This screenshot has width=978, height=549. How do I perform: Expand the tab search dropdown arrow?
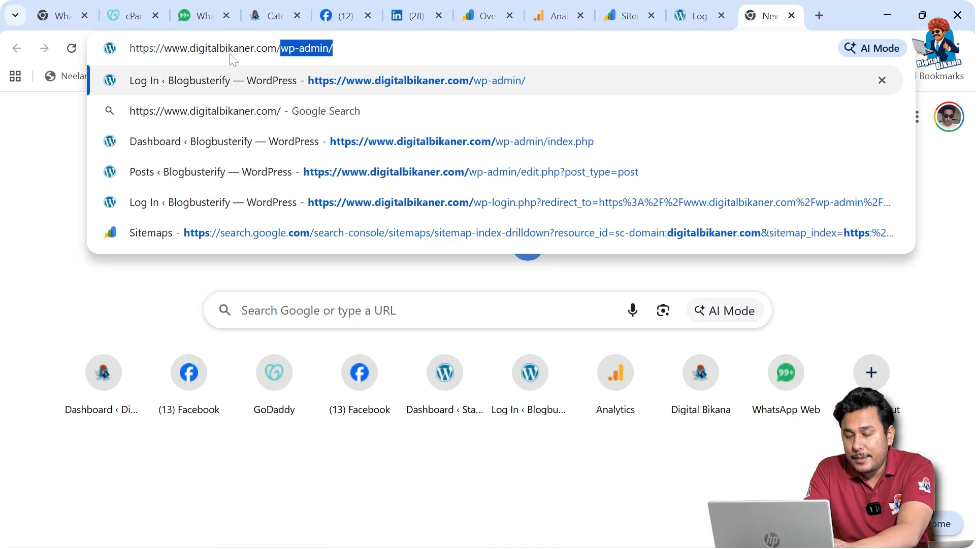(15, 16)
